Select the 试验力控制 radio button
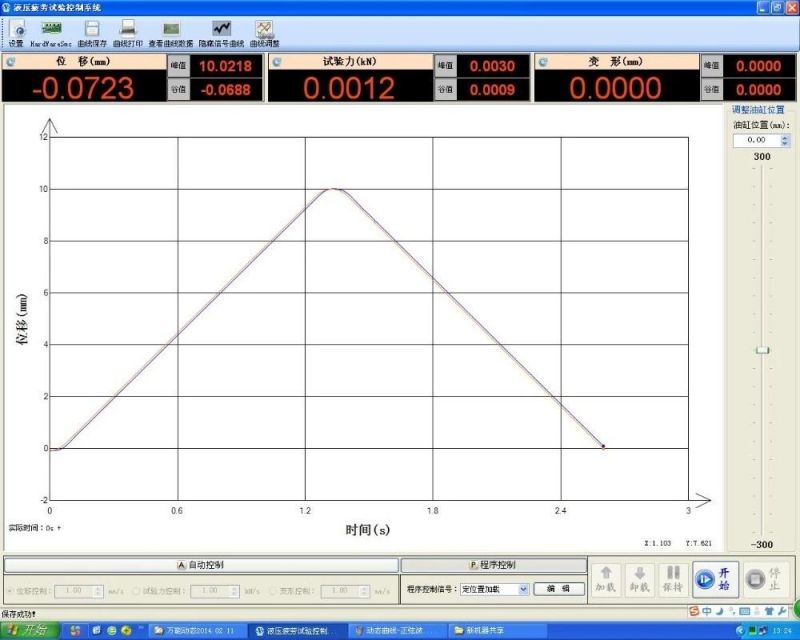 136,591
